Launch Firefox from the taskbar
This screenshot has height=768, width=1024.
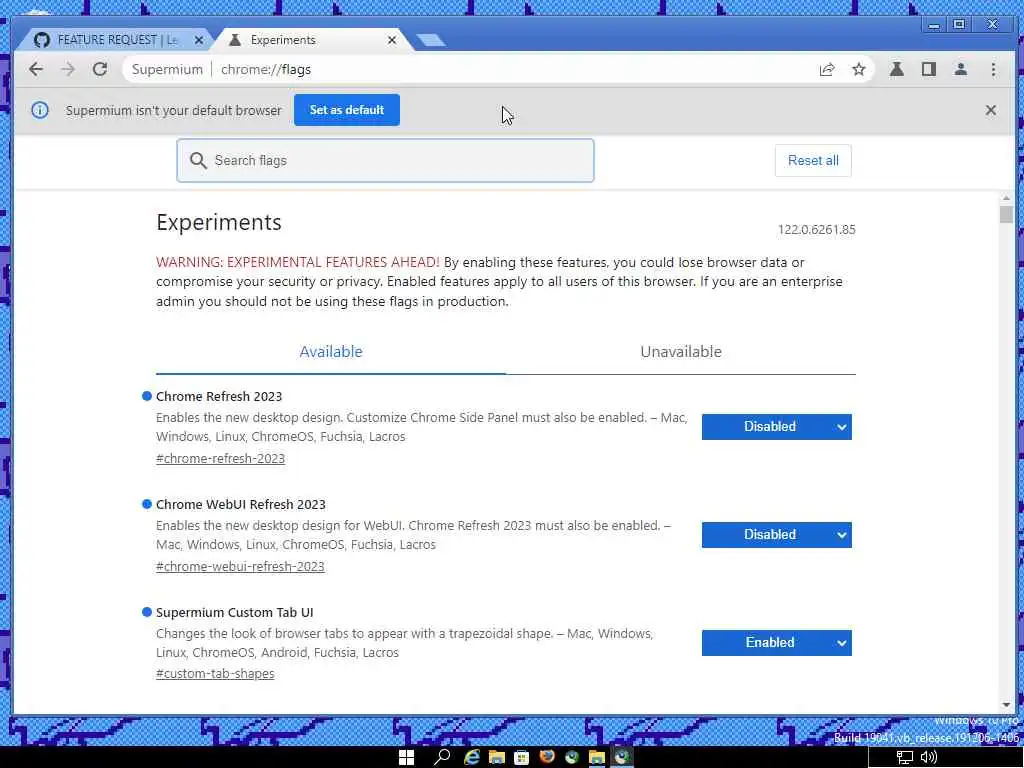[x=547, y=758]
